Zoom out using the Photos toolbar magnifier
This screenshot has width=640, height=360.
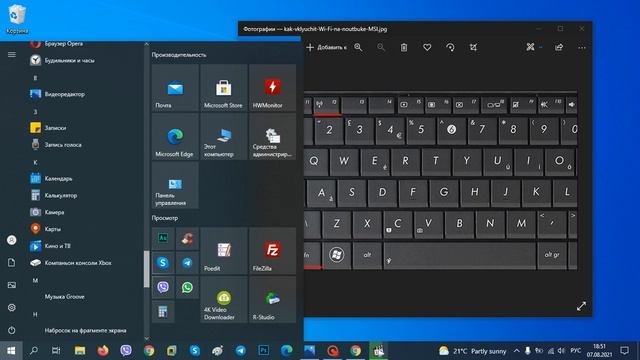coord(381,47)
